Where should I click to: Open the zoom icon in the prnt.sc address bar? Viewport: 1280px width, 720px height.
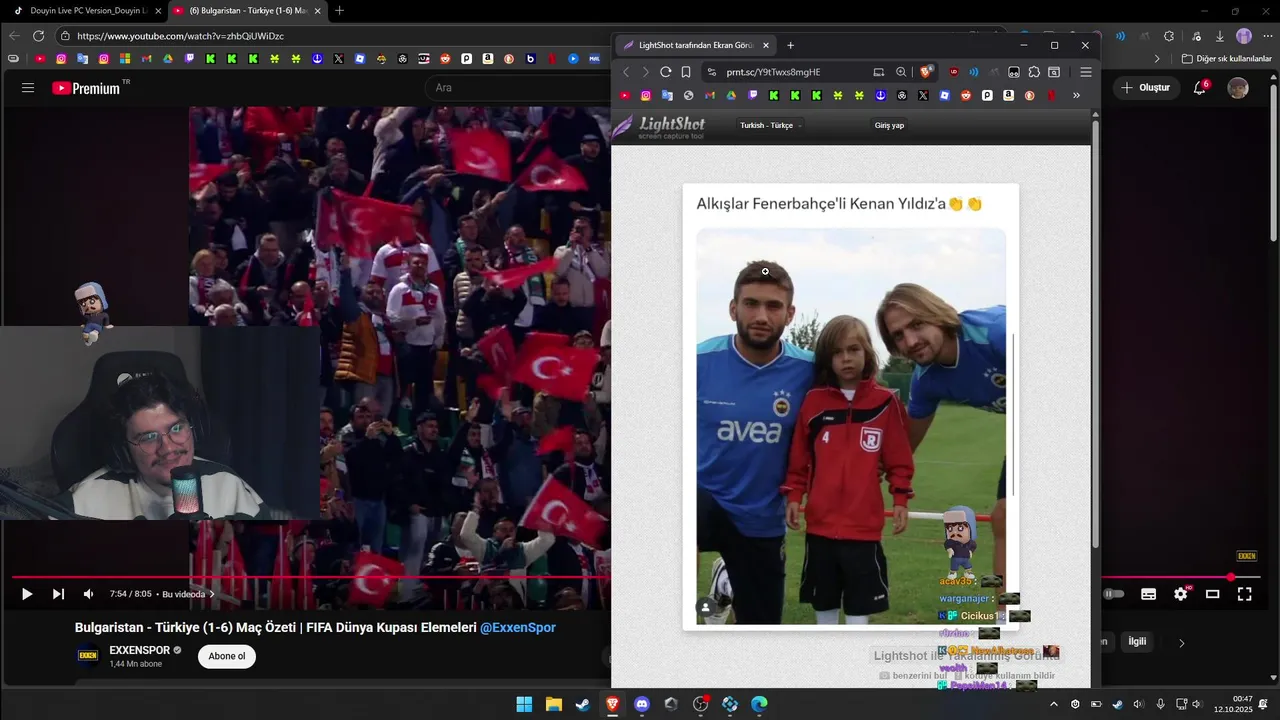tap(901, 72)
